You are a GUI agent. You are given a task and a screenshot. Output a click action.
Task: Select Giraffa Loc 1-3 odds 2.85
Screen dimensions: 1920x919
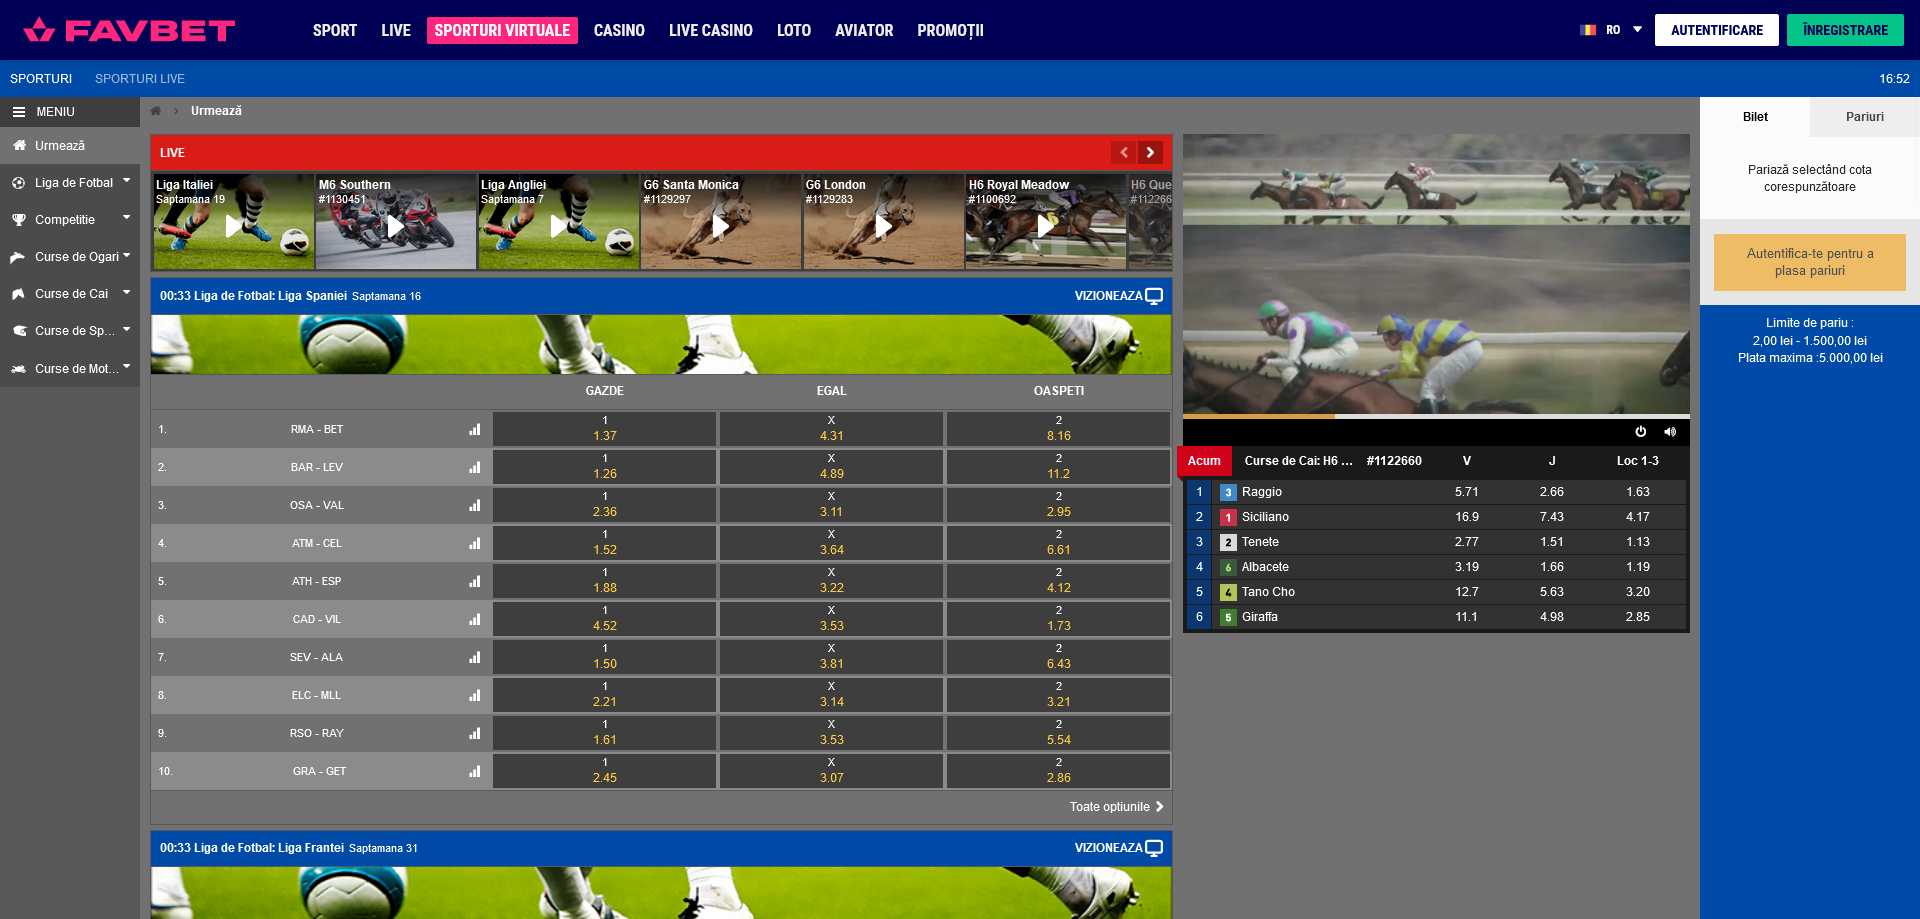click(1638, 617)
